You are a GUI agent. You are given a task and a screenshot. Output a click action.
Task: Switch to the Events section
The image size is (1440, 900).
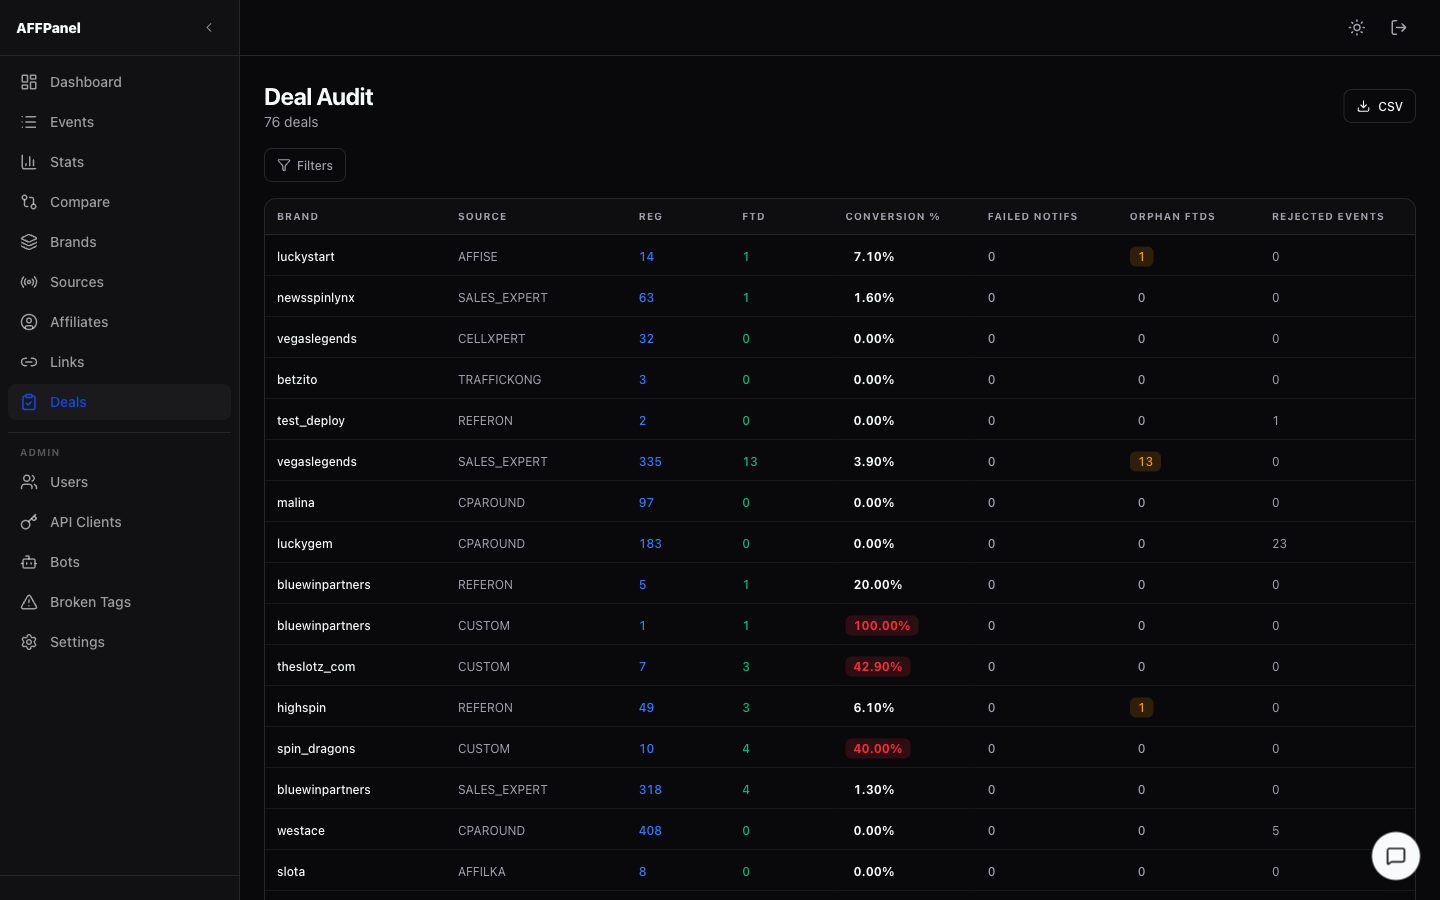click(x=70, y=121)
